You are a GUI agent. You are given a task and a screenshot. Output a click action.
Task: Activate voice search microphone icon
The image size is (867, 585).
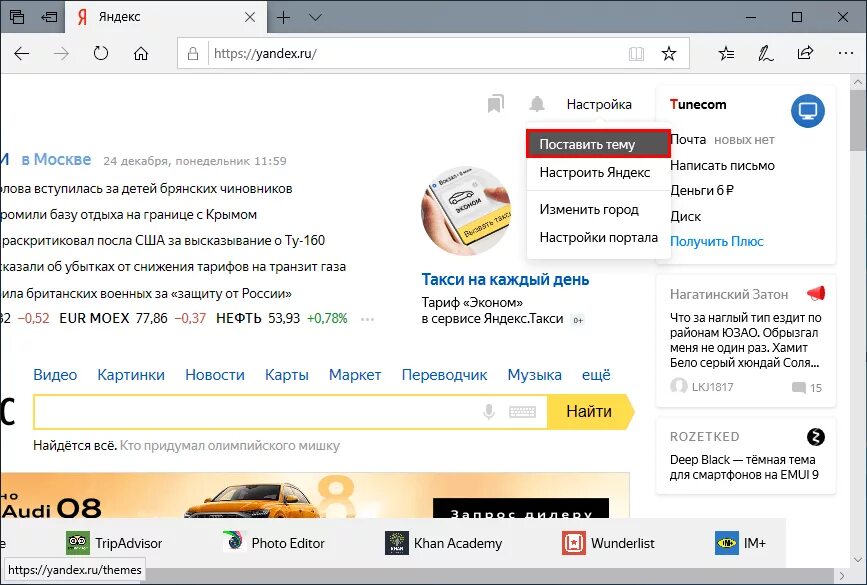(489, 412)
